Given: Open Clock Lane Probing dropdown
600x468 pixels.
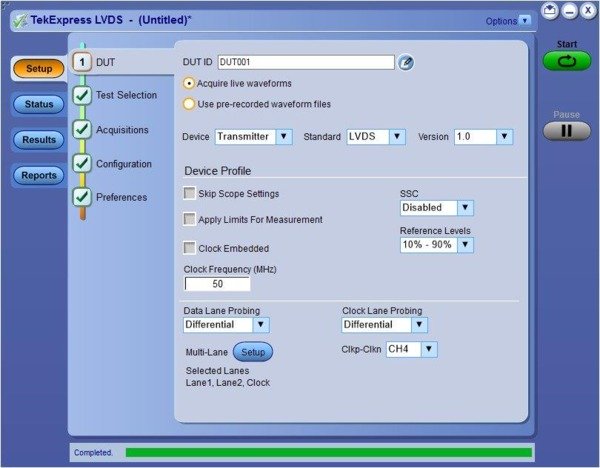Looking at the screenshot, I should [x=419, y=325].
